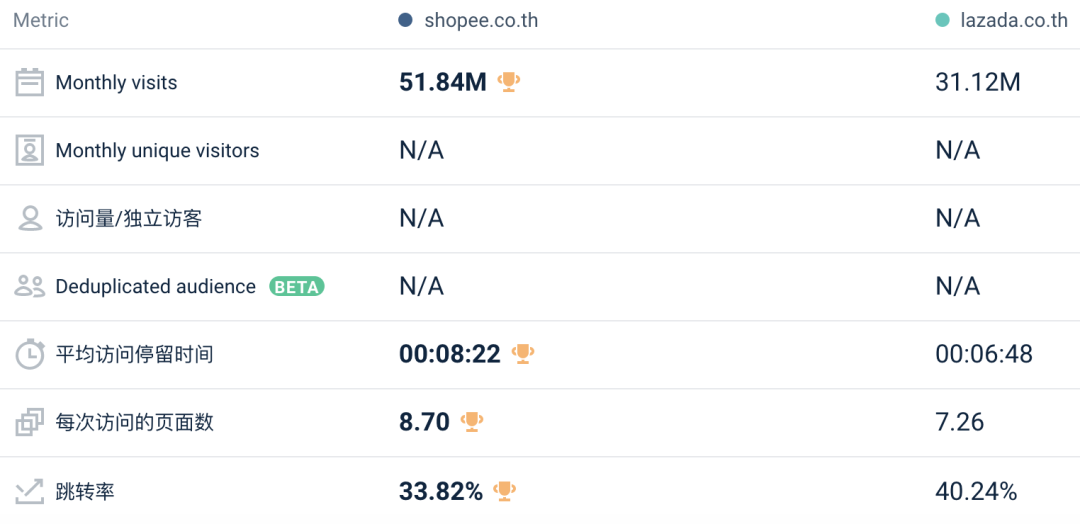Click the trophy beside 33.82%

click(505, 490)
